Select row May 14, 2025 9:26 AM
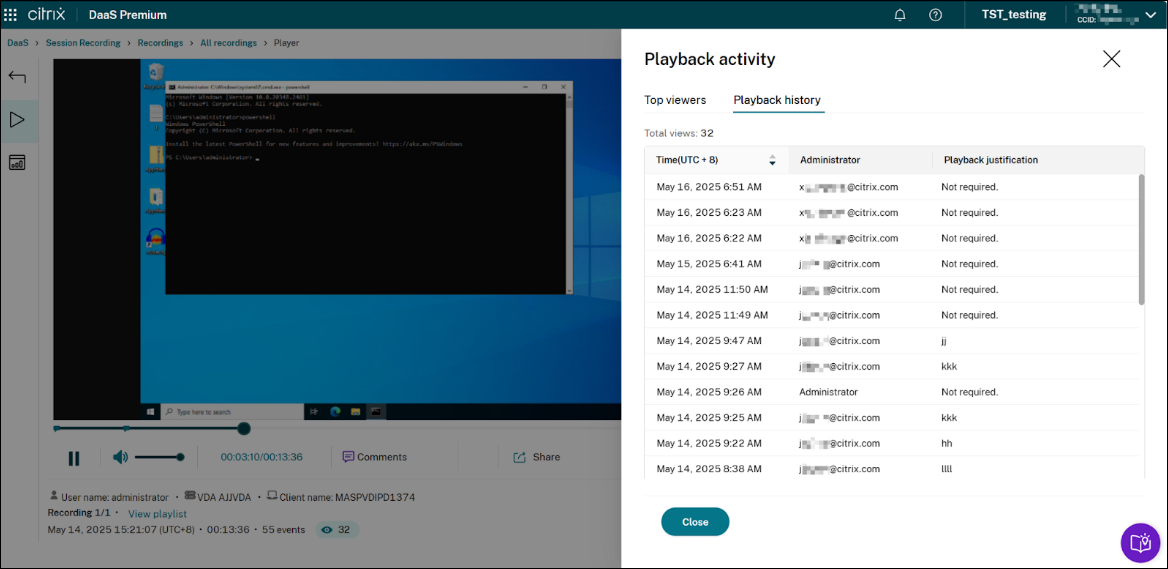This screenshot has height=569, width=1168. click(892, 392)
